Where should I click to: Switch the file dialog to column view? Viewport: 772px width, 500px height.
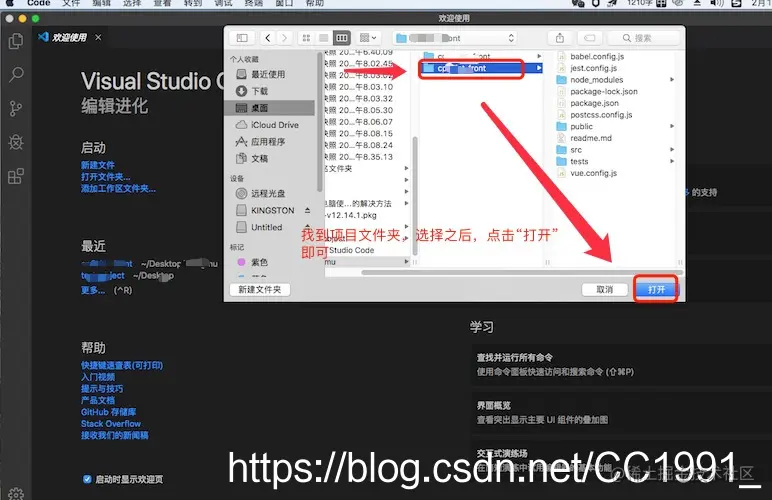click(x=342, y=38)
